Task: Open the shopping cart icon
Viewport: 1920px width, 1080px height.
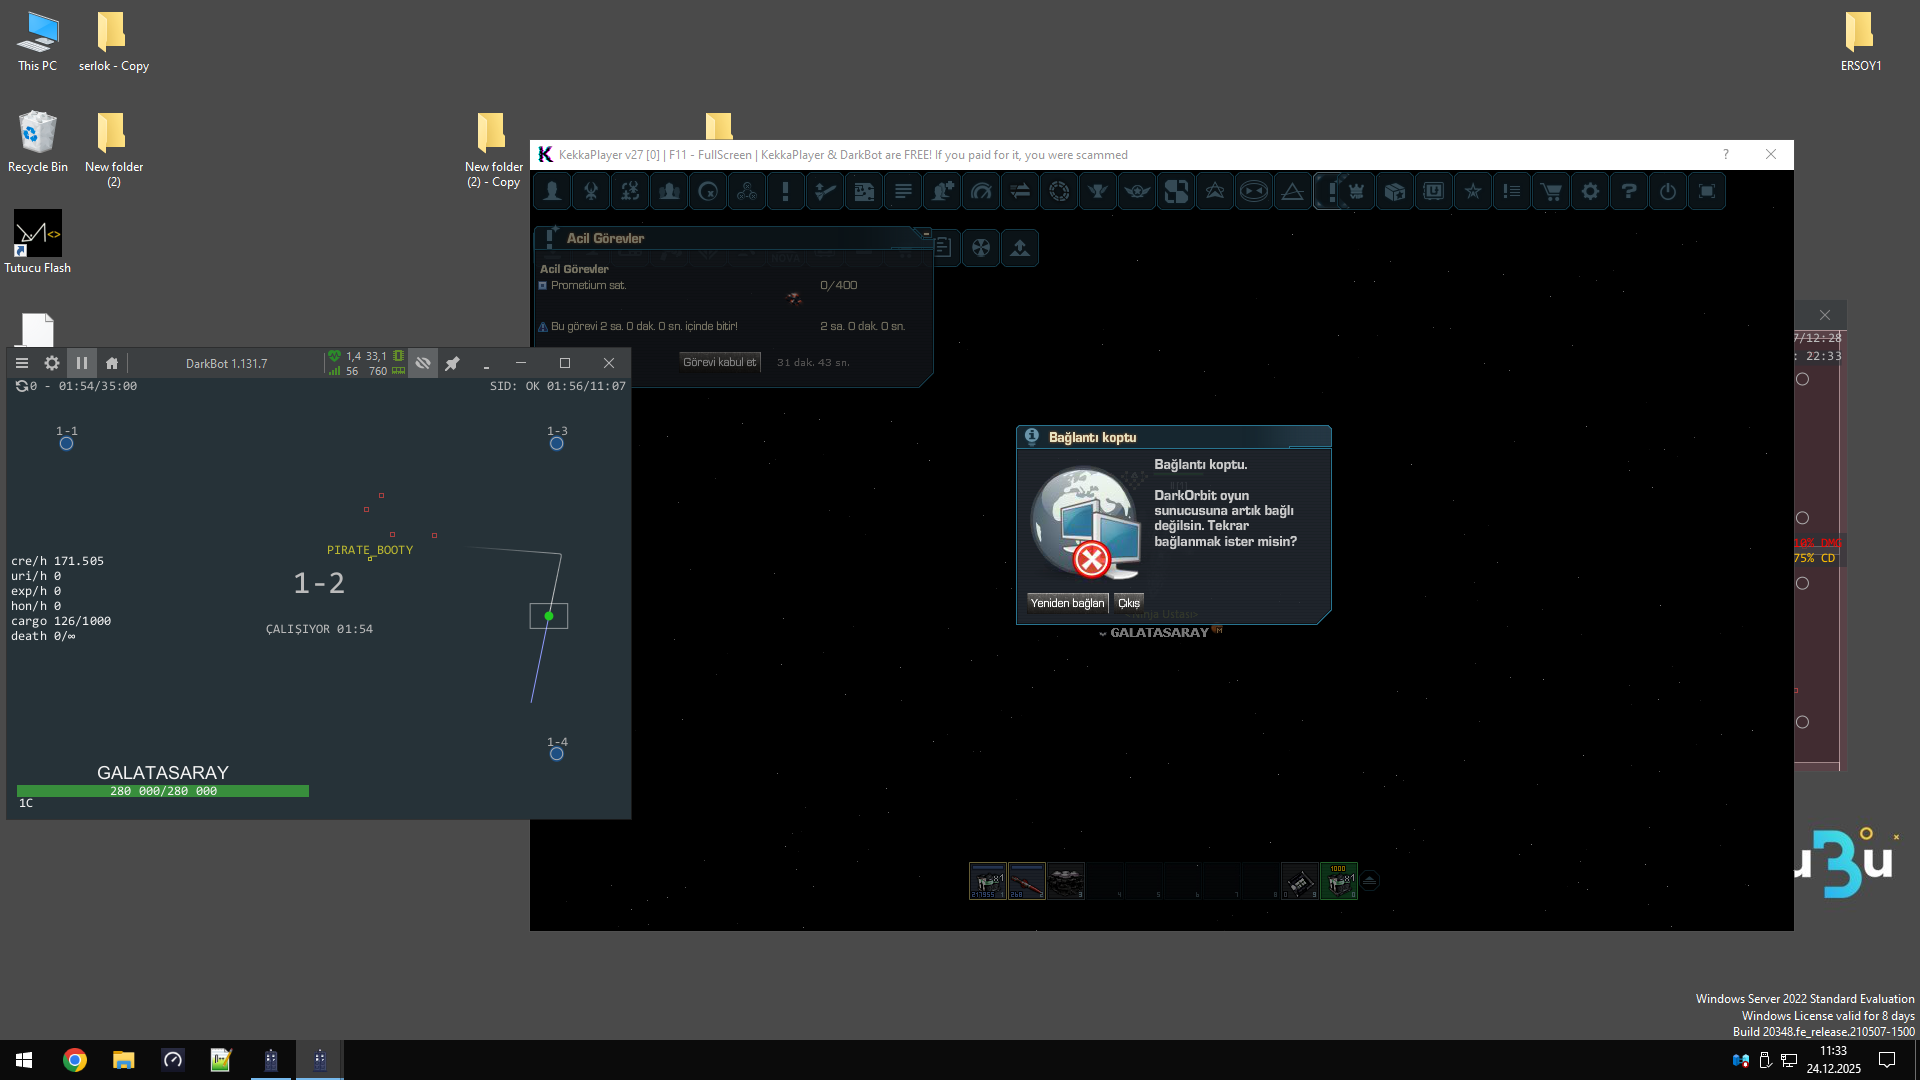Action: point(1551,191)
